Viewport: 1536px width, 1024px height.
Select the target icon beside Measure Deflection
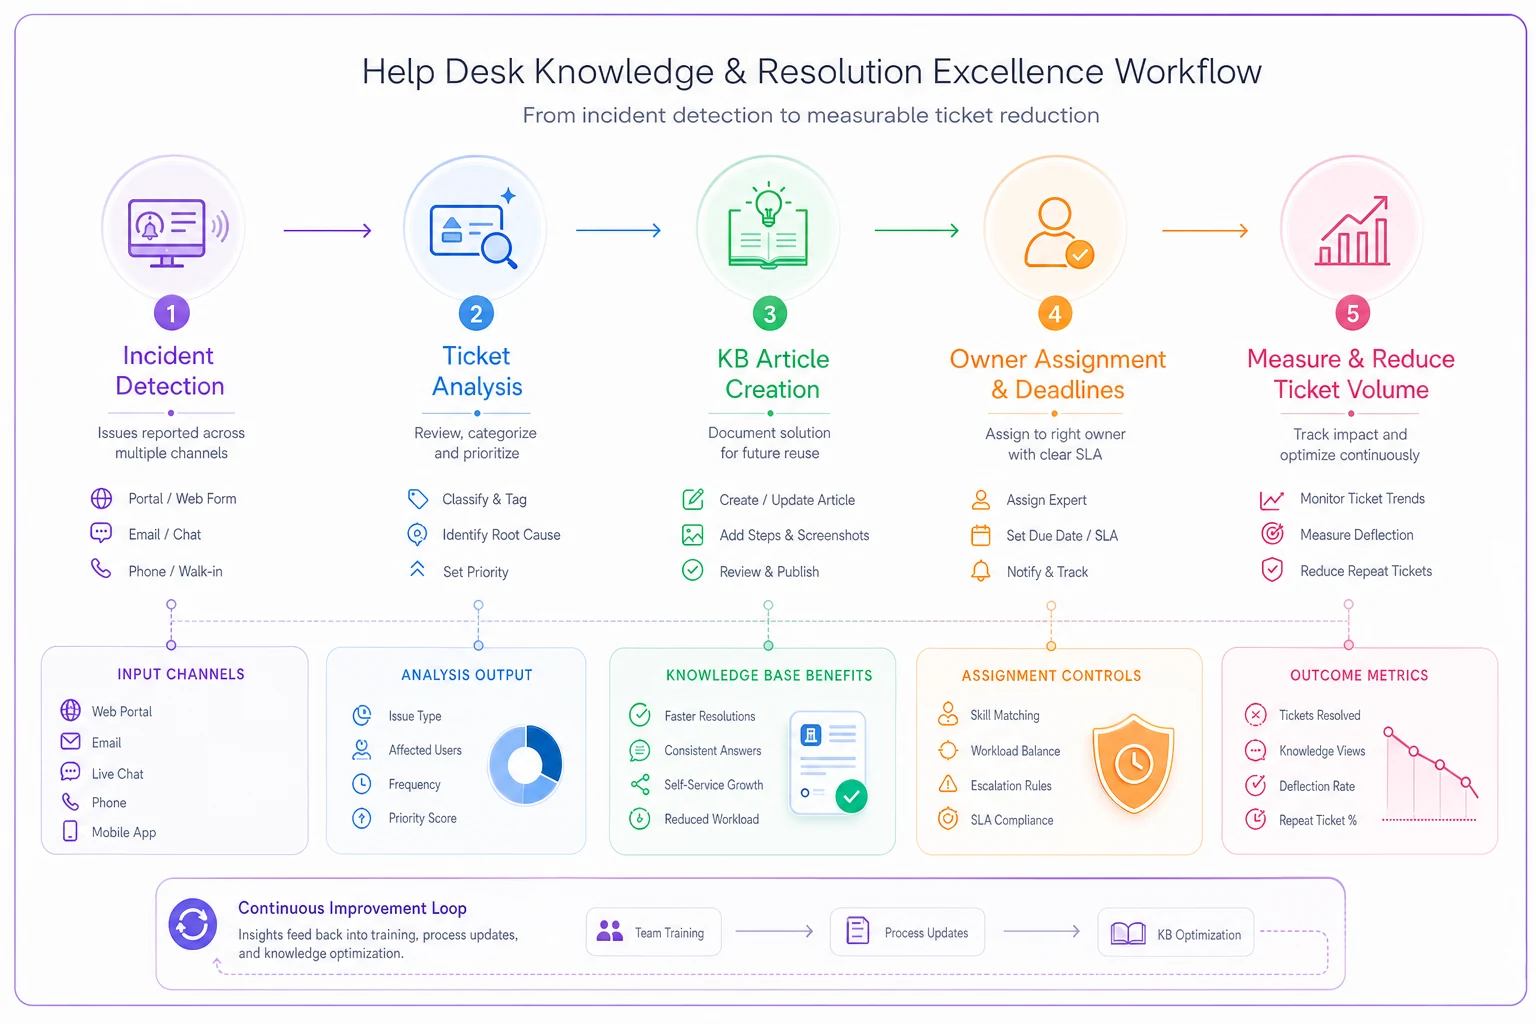[x=1272, y=534]
